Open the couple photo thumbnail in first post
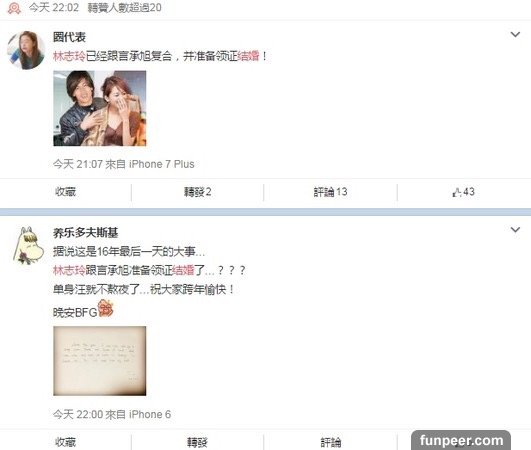This screenshot has height=450, width=531. click(100, 108)
